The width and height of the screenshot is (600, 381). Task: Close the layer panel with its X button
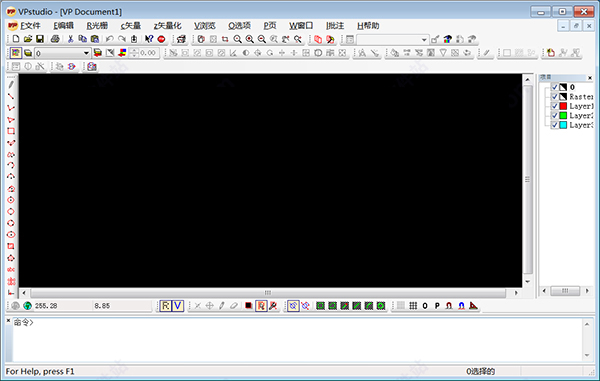click(590, 78)
